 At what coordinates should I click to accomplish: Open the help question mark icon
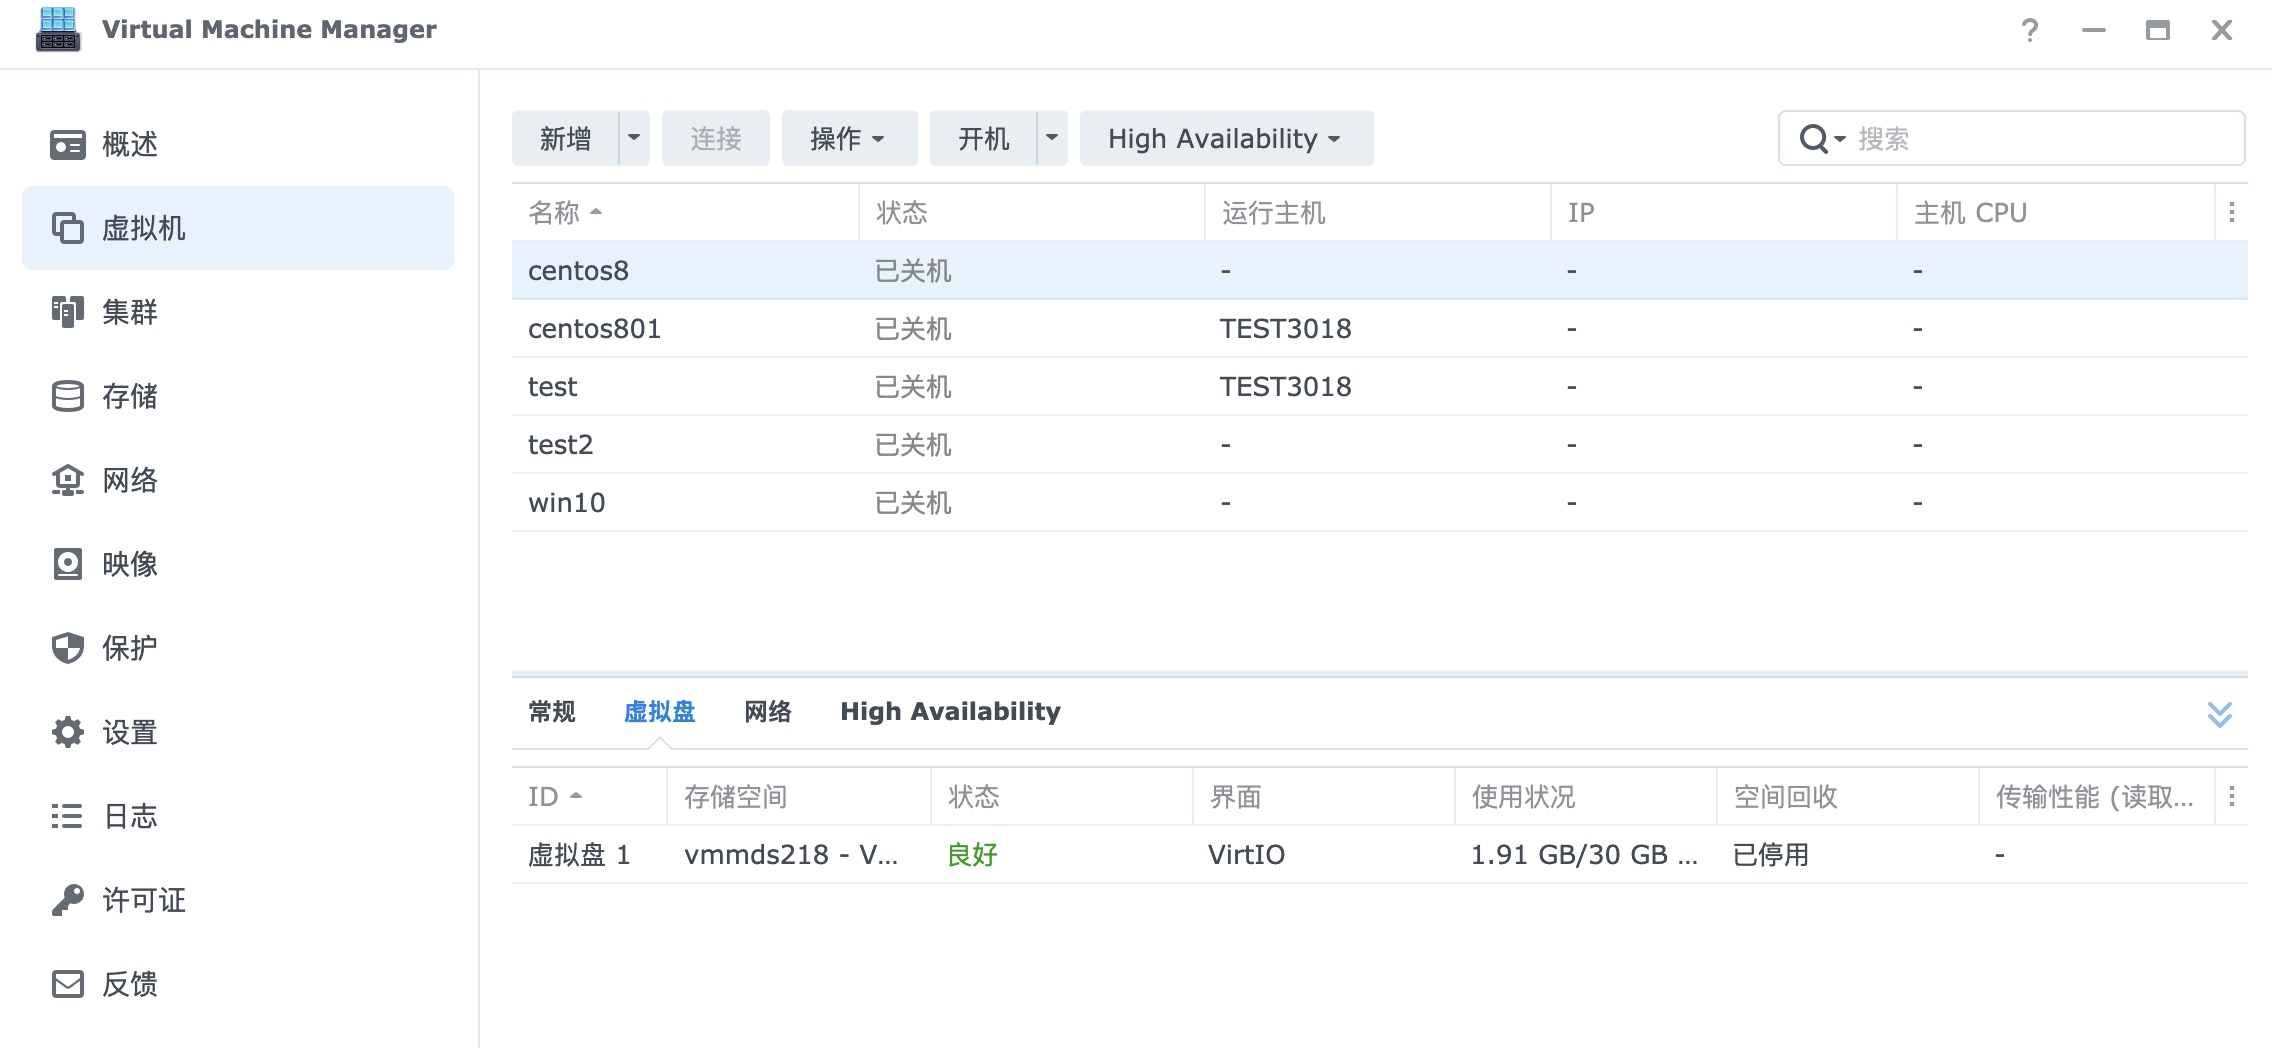click(x=2029, y=30)
